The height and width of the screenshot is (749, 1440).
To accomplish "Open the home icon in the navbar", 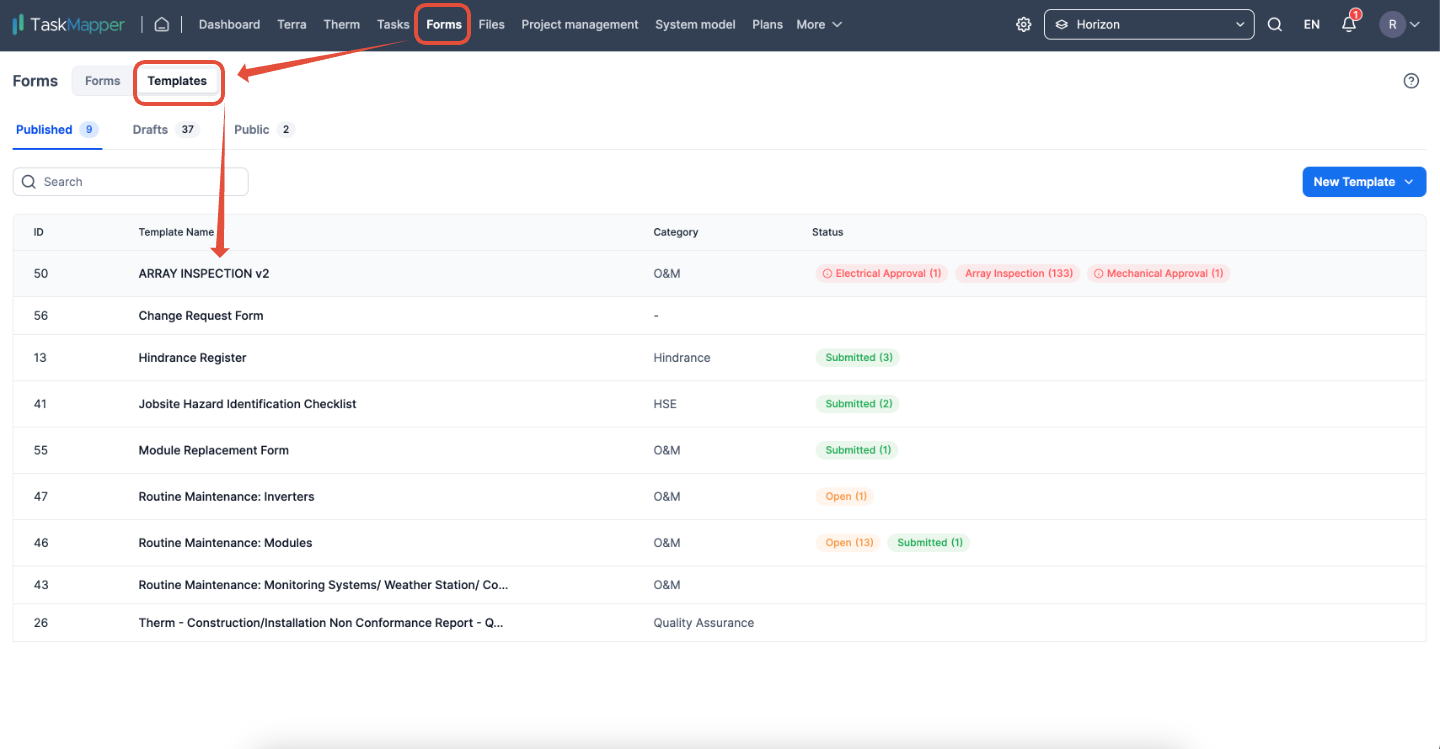I will [161, 24].
